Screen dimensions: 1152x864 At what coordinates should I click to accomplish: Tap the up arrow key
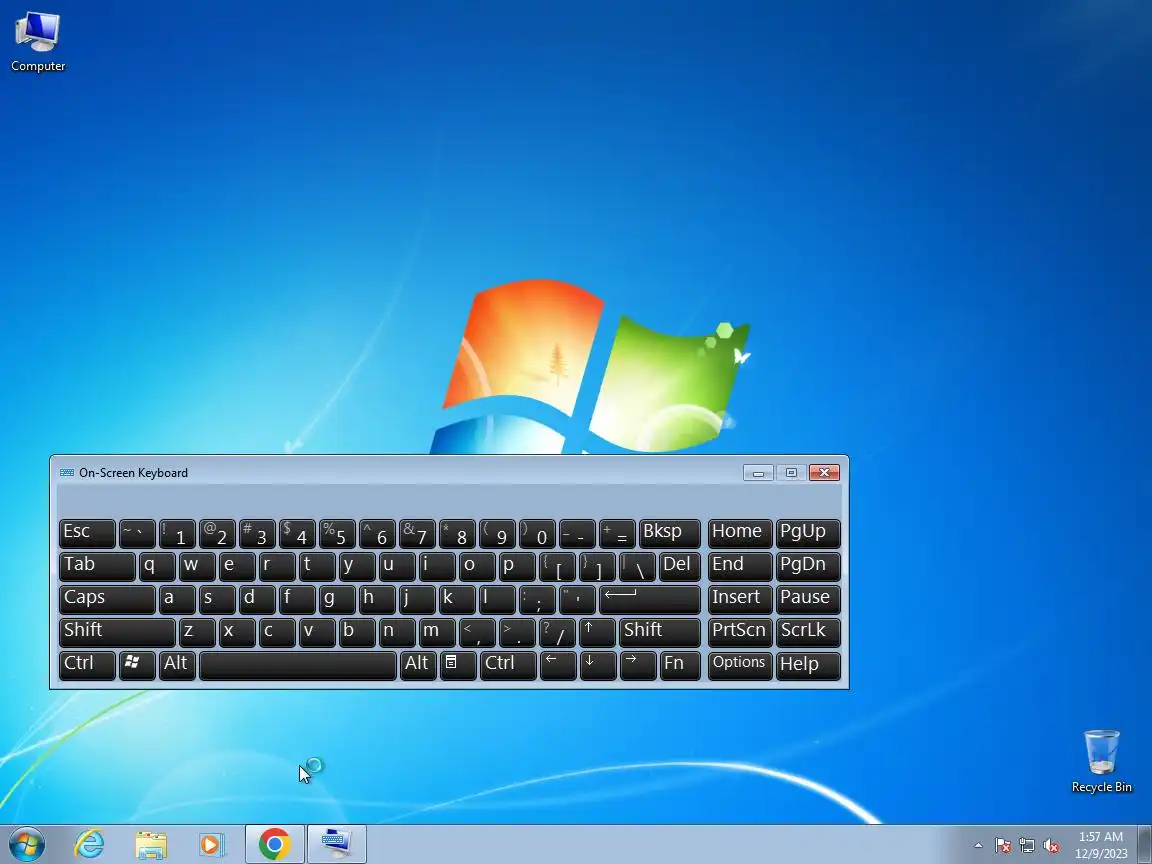[x=596, y=633]
